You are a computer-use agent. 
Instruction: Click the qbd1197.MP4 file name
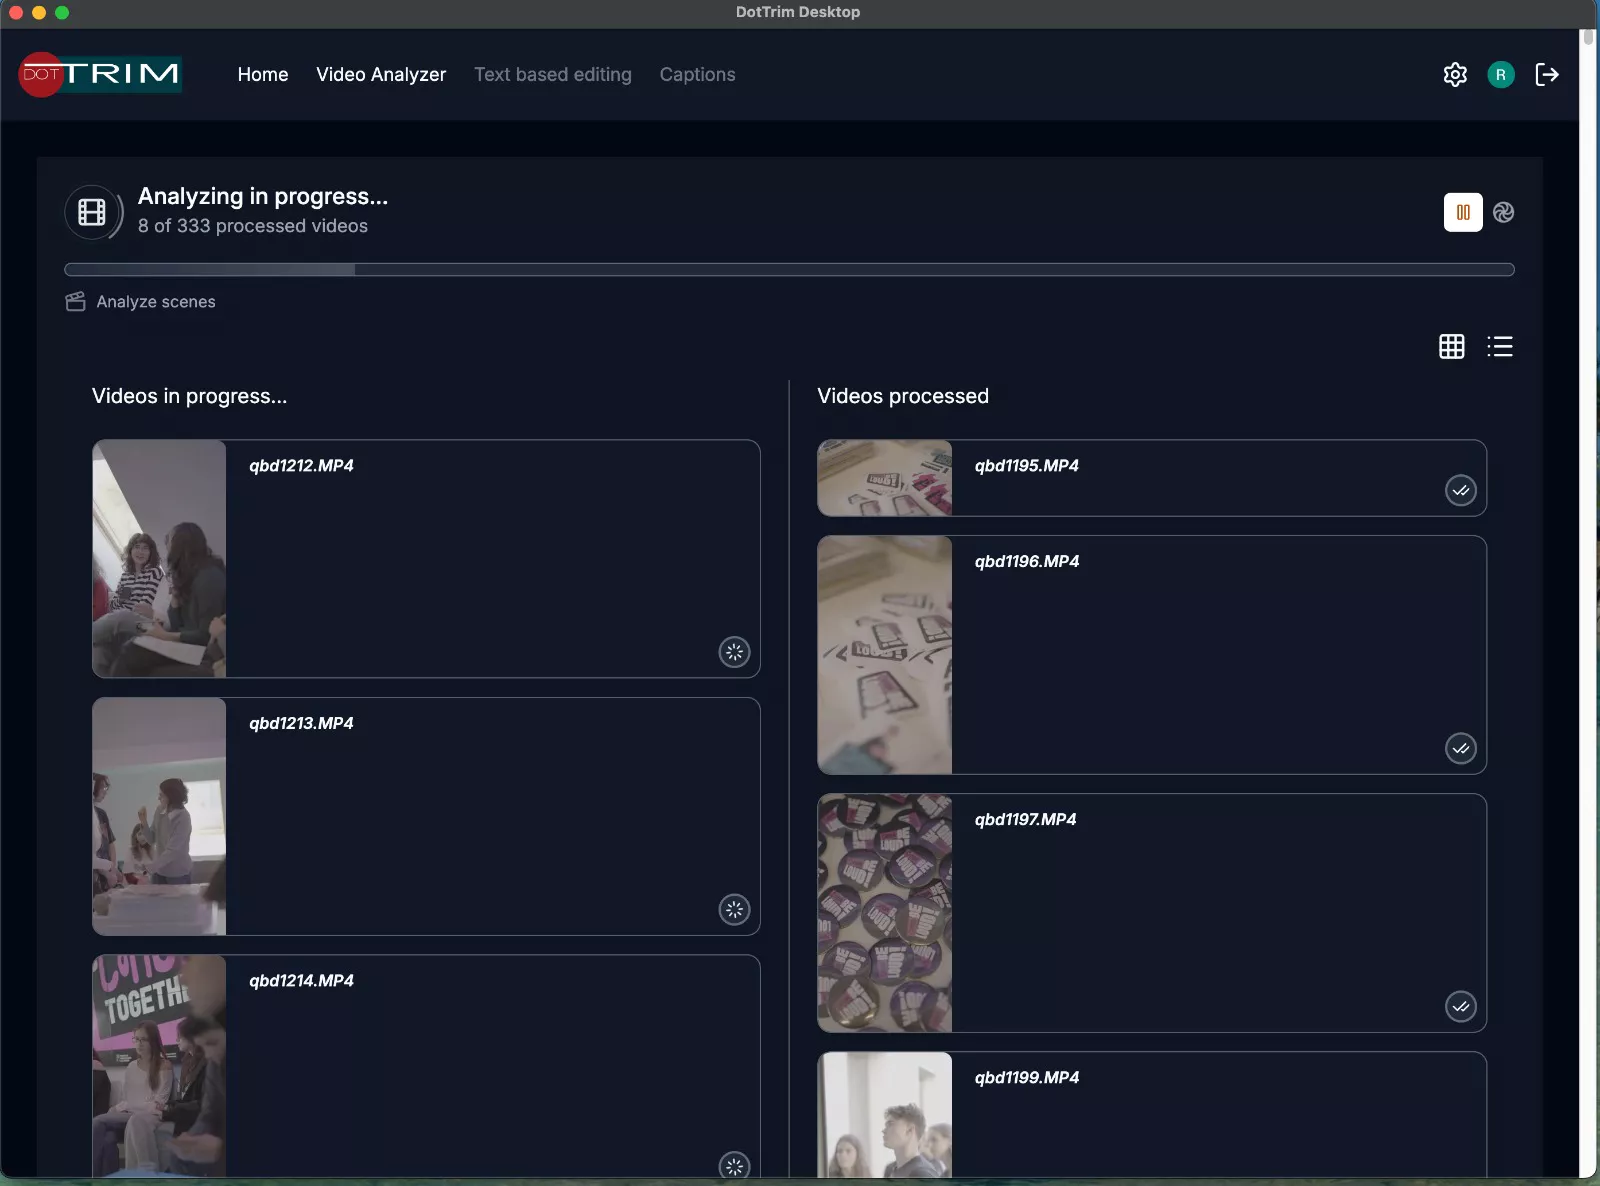click(x=1026, y=820)
